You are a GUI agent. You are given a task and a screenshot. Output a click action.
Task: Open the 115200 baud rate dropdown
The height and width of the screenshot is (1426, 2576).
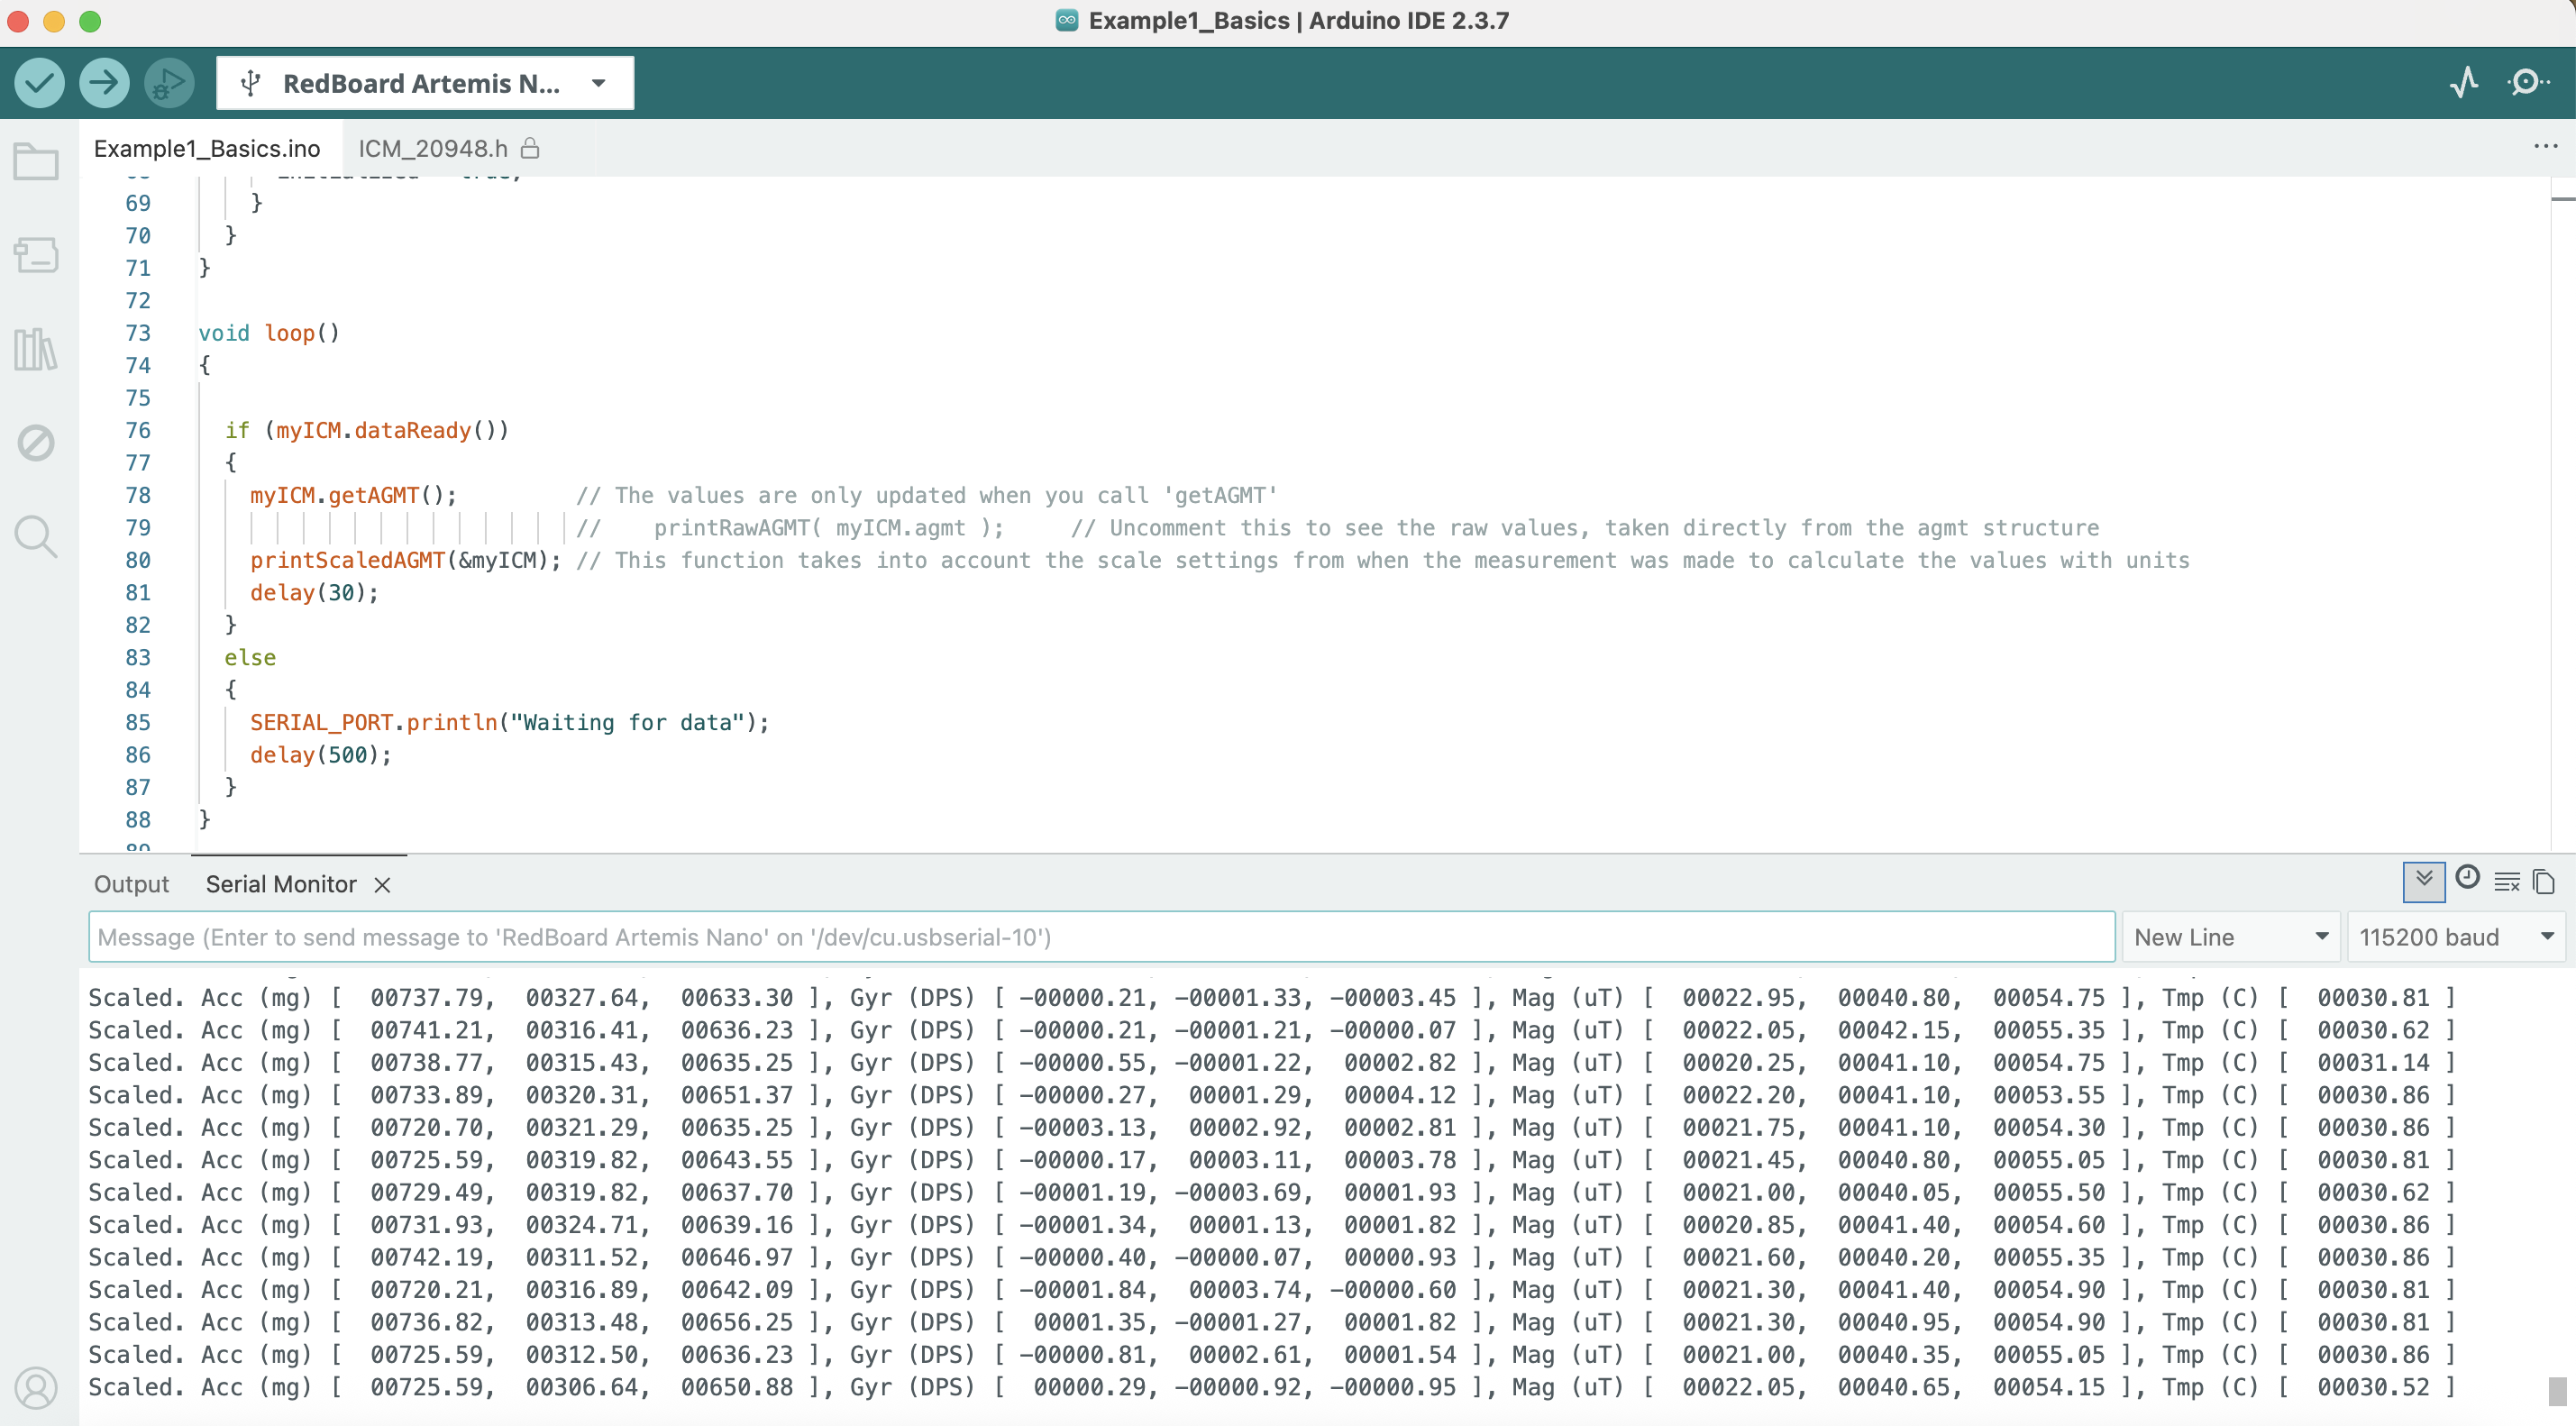[x=2455, y=937]
